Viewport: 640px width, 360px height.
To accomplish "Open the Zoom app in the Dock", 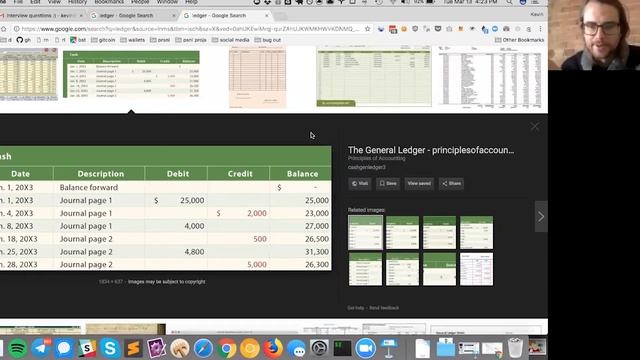I will [365, 348].
